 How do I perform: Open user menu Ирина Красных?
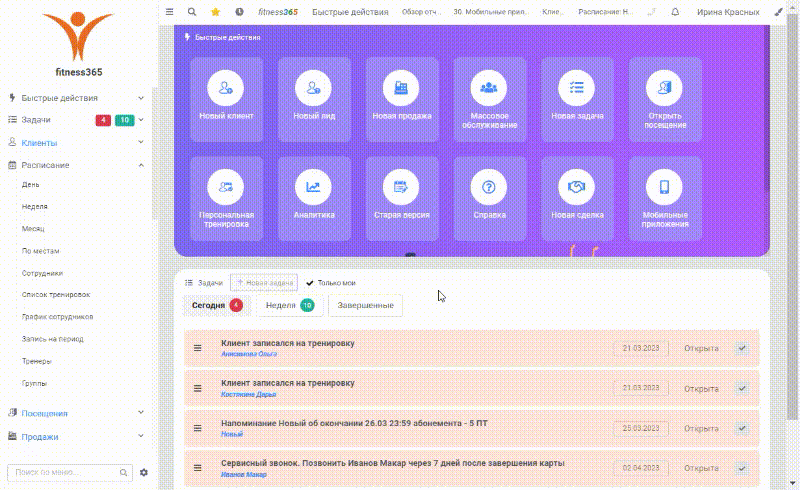(x=728, y=12)
